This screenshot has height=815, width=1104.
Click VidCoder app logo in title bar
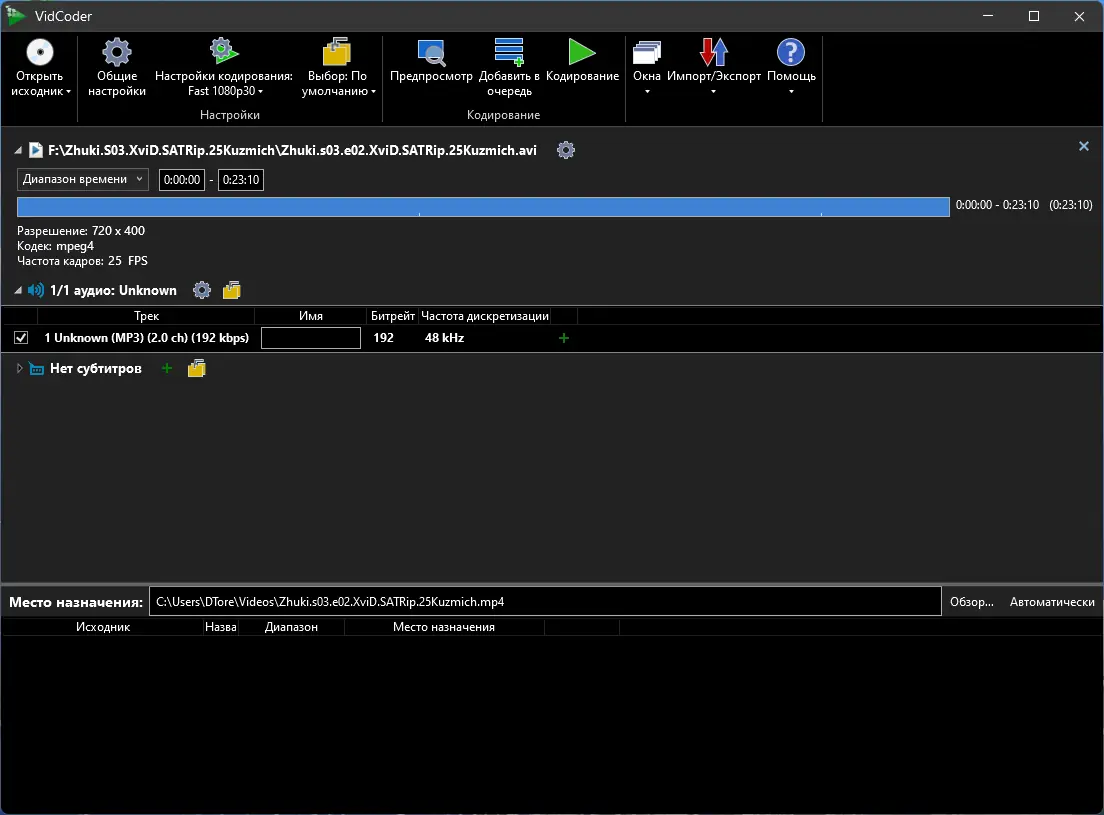15,15
